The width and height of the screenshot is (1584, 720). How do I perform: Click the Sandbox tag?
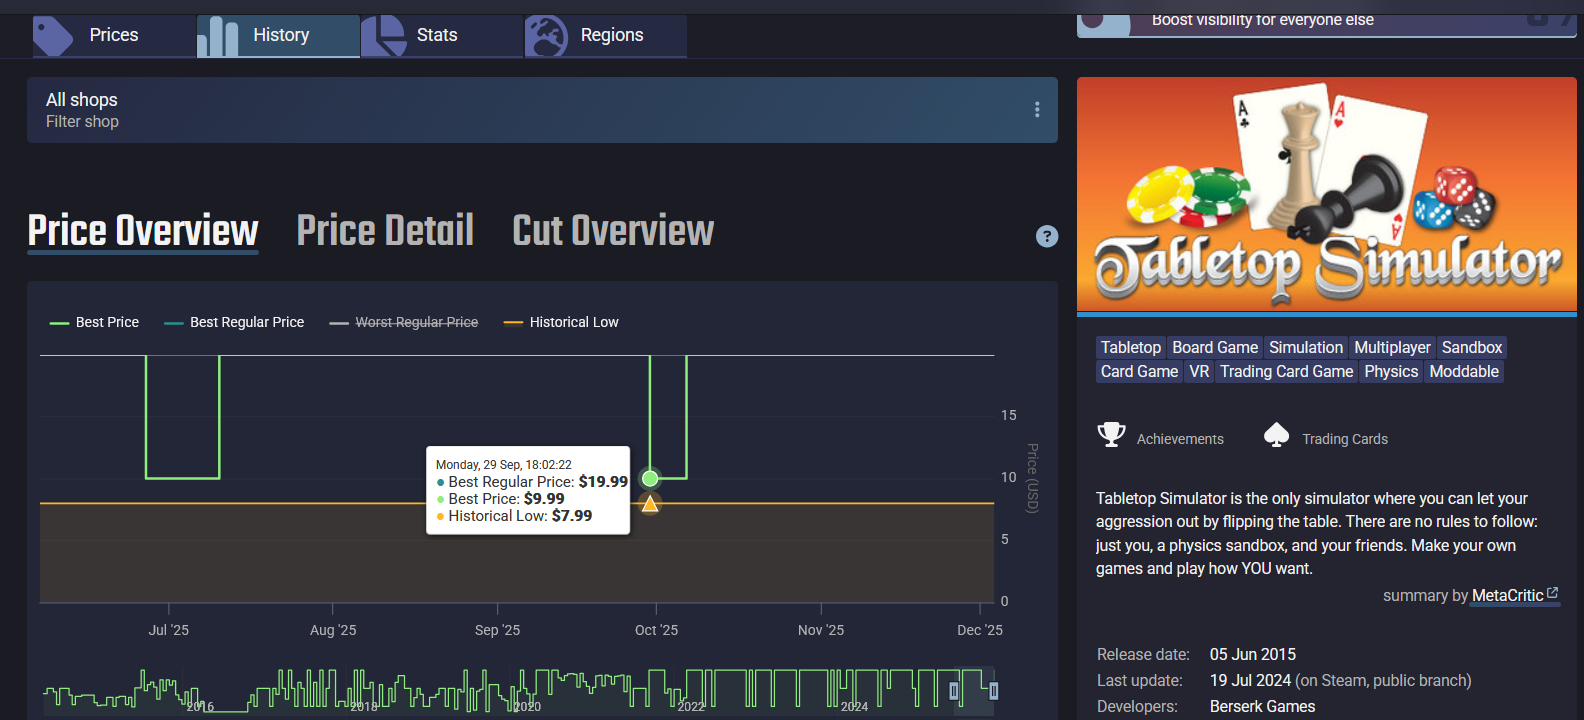pyautogui.click(x=1472, y=347)
